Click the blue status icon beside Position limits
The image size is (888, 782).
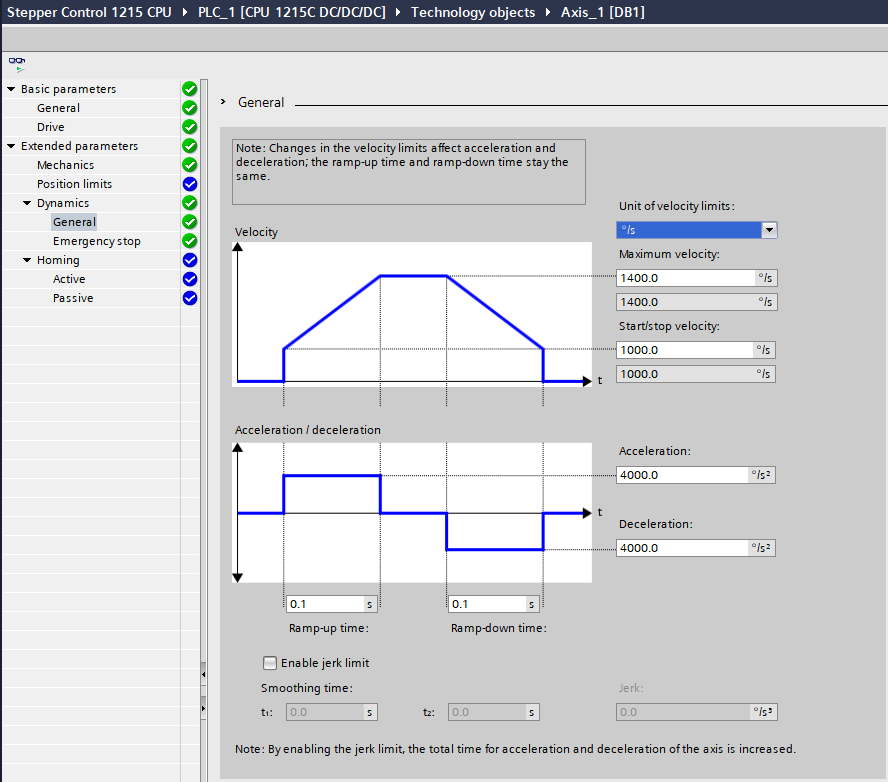190,184
